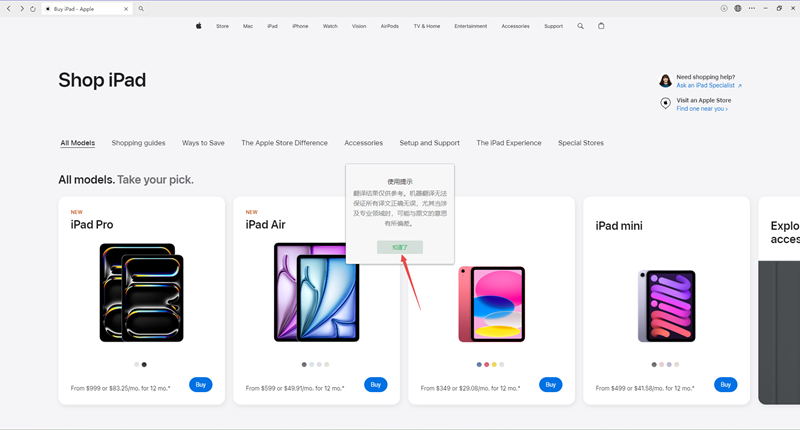Viewport: 800px width, 430px height.
Task: Open the AirPods menu item
Action: coord(390,26)
